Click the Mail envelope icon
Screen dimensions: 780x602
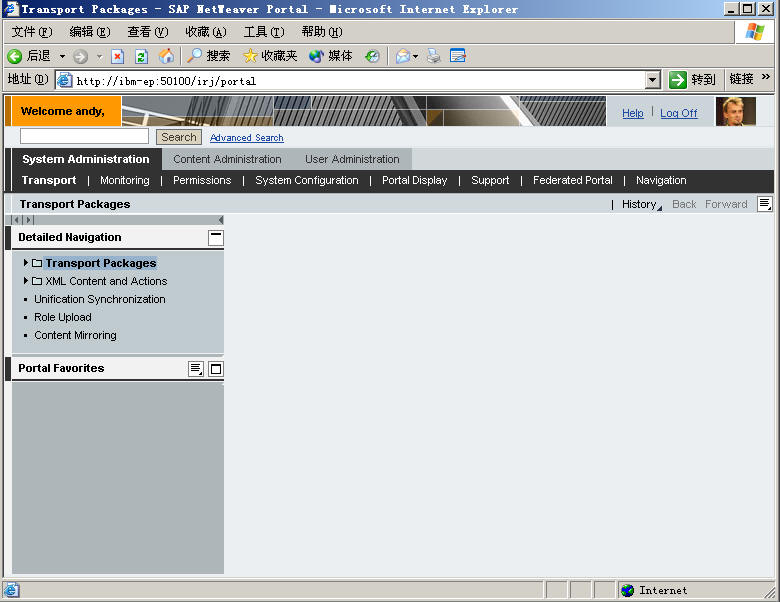[402, 56]
